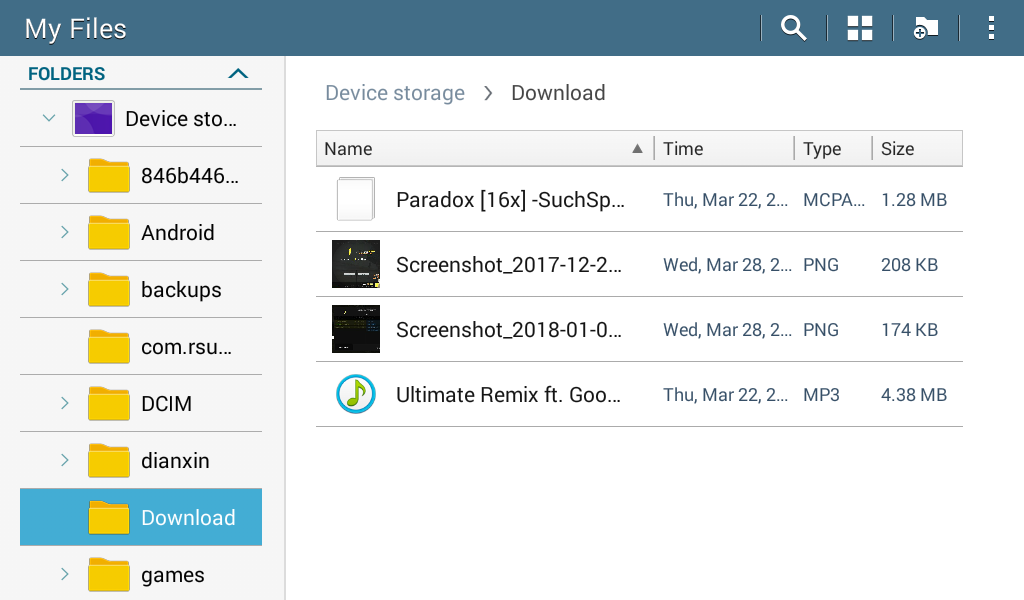Sort by Size column header
Viewport: 1024px width, 600px height.
pyautogui.click(x=917, y=148)
